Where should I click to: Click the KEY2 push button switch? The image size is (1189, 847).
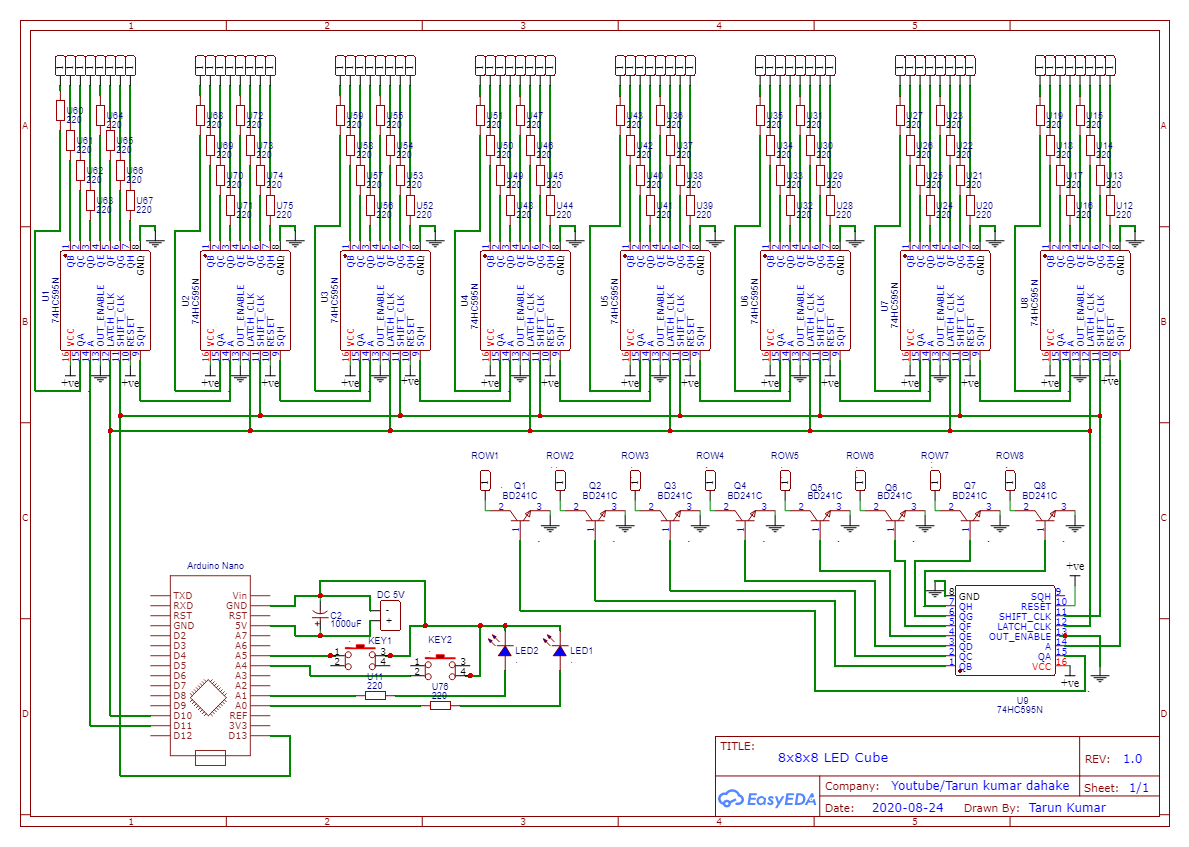pos(439,662)
